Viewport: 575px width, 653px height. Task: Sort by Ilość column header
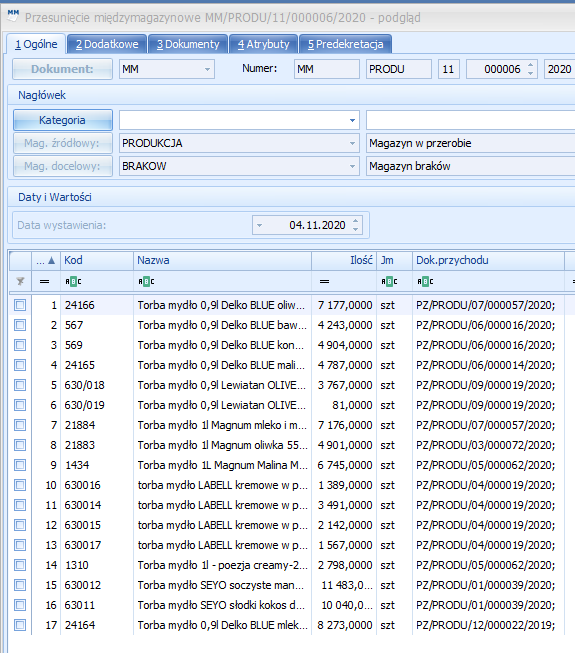(x=344, y=260)
